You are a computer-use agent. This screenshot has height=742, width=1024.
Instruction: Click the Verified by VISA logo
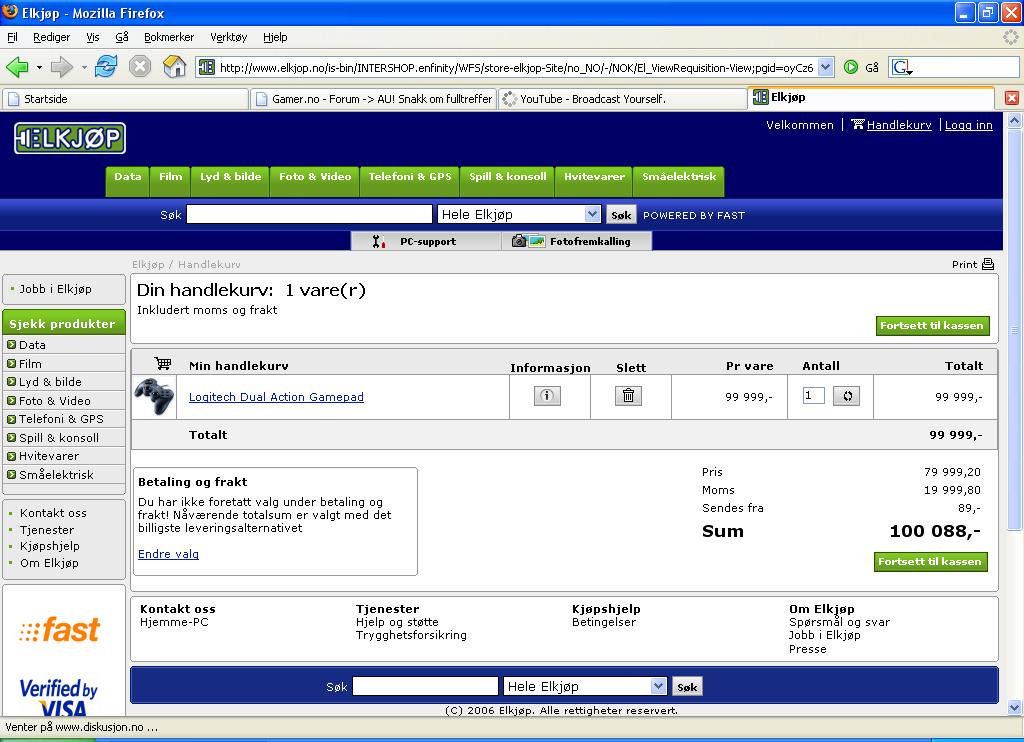tap(59, 696)
